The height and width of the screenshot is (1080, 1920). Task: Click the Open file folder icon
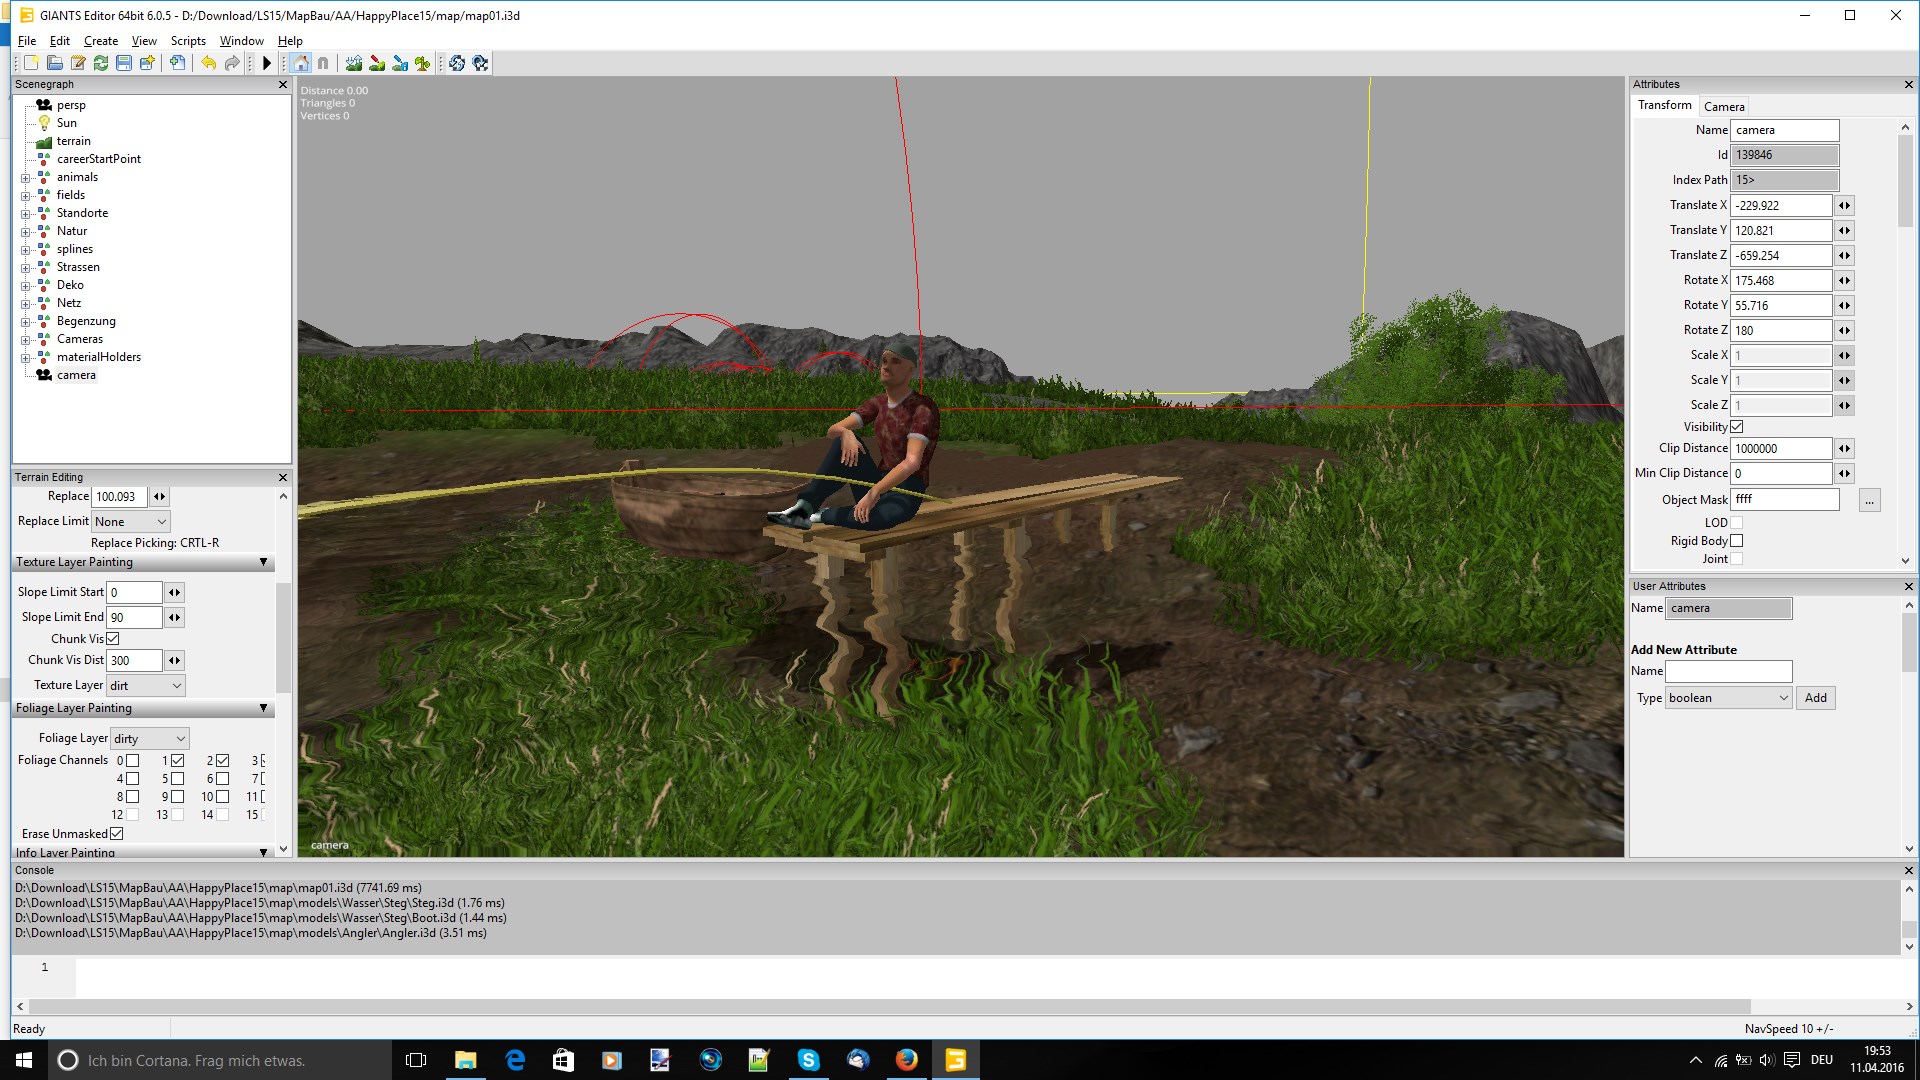[55, 63]
